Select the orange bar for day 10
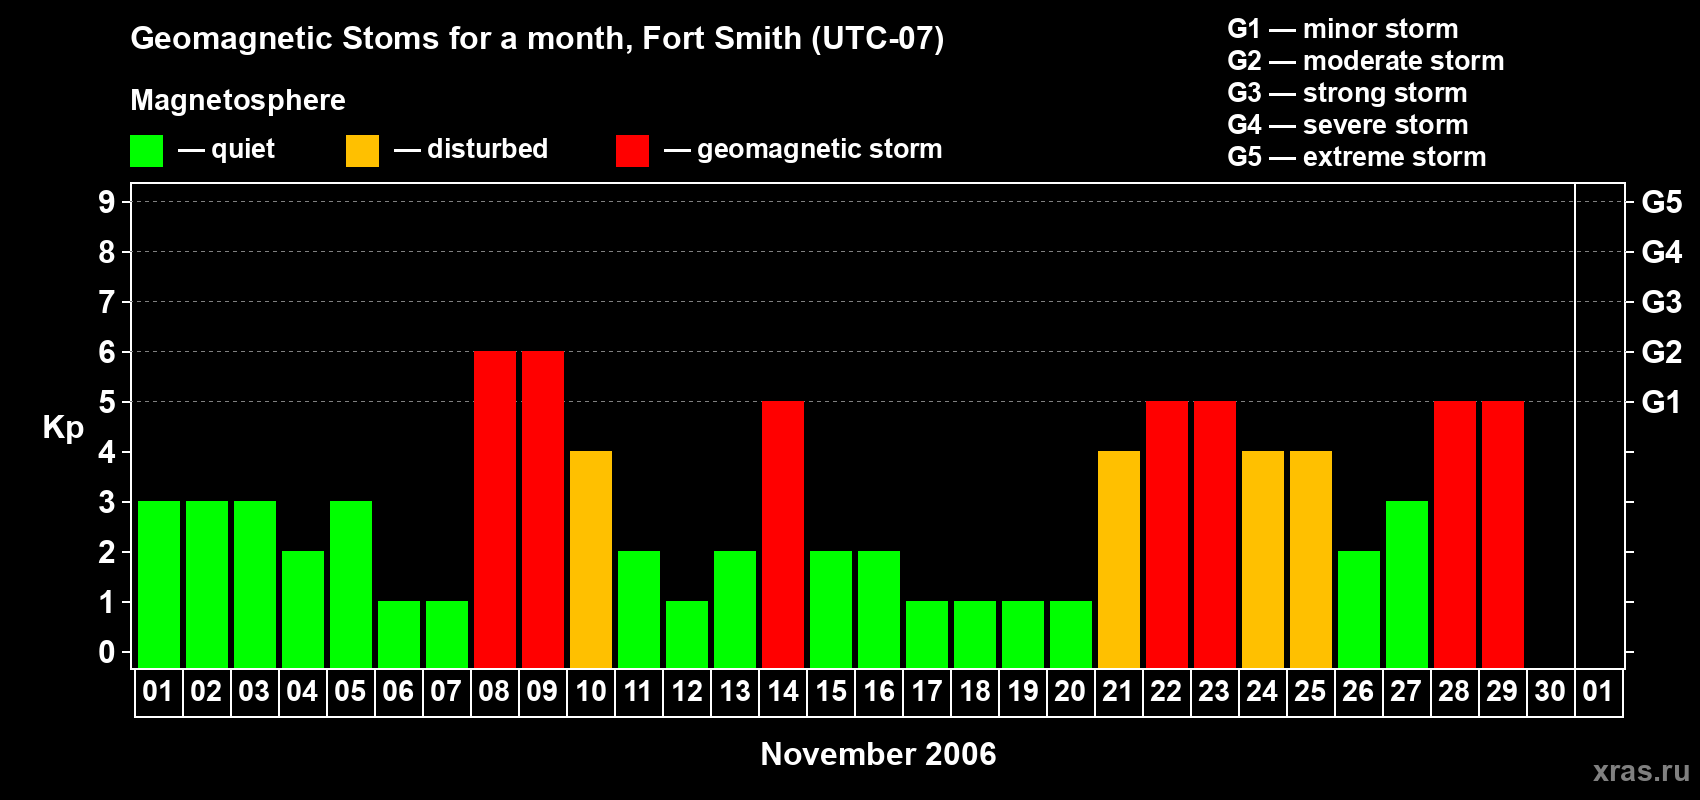The height and width of the screenshot is (800, 1700). 591,559
